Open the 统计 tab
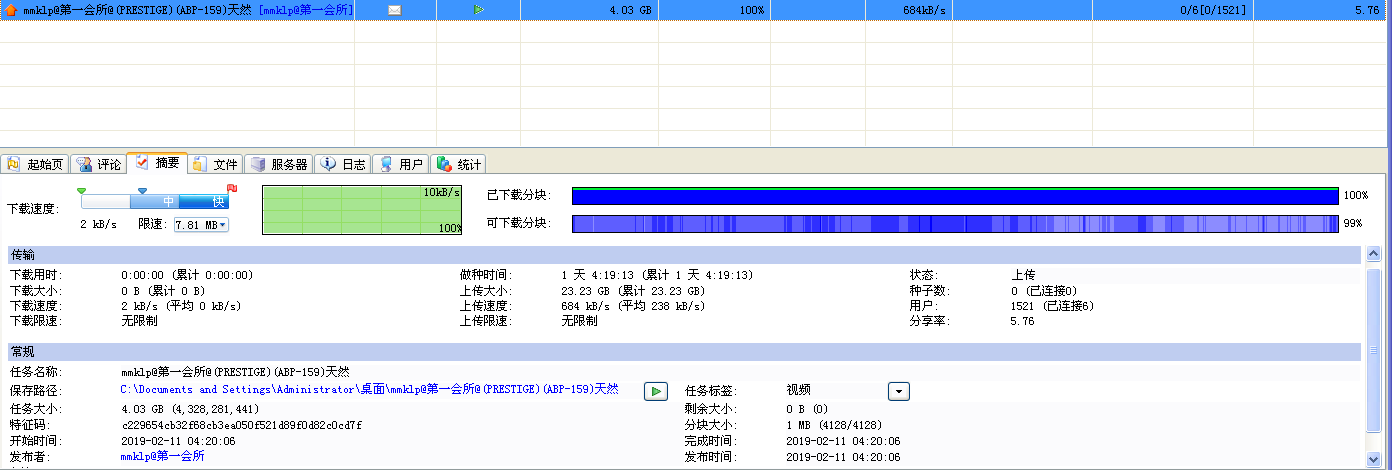Viewport: 1392px width, 470px height. tap(460, 164)
